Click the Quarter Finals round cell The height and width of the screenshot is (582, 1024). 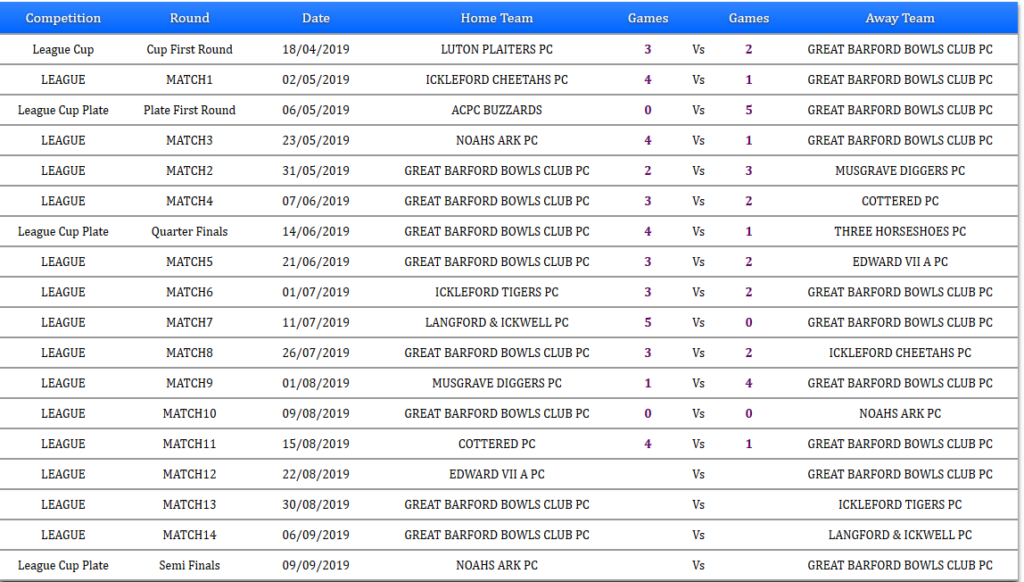[189, 232]
